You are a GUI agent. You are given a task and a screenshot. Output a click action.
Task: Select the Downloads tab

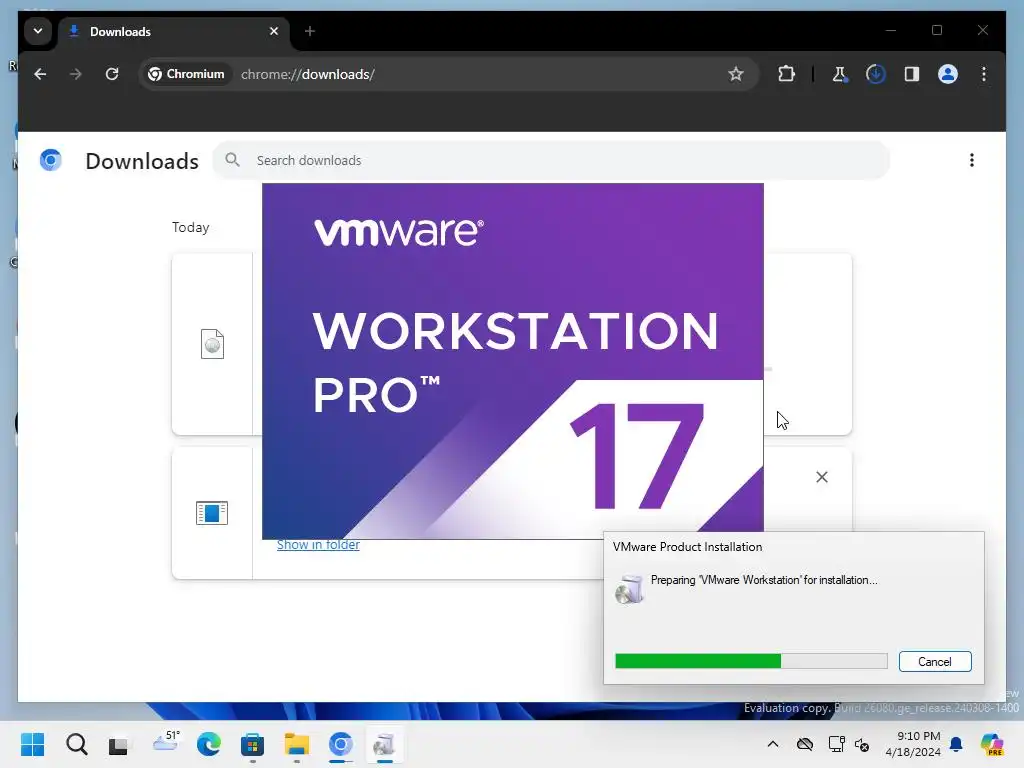click(175, 31)
